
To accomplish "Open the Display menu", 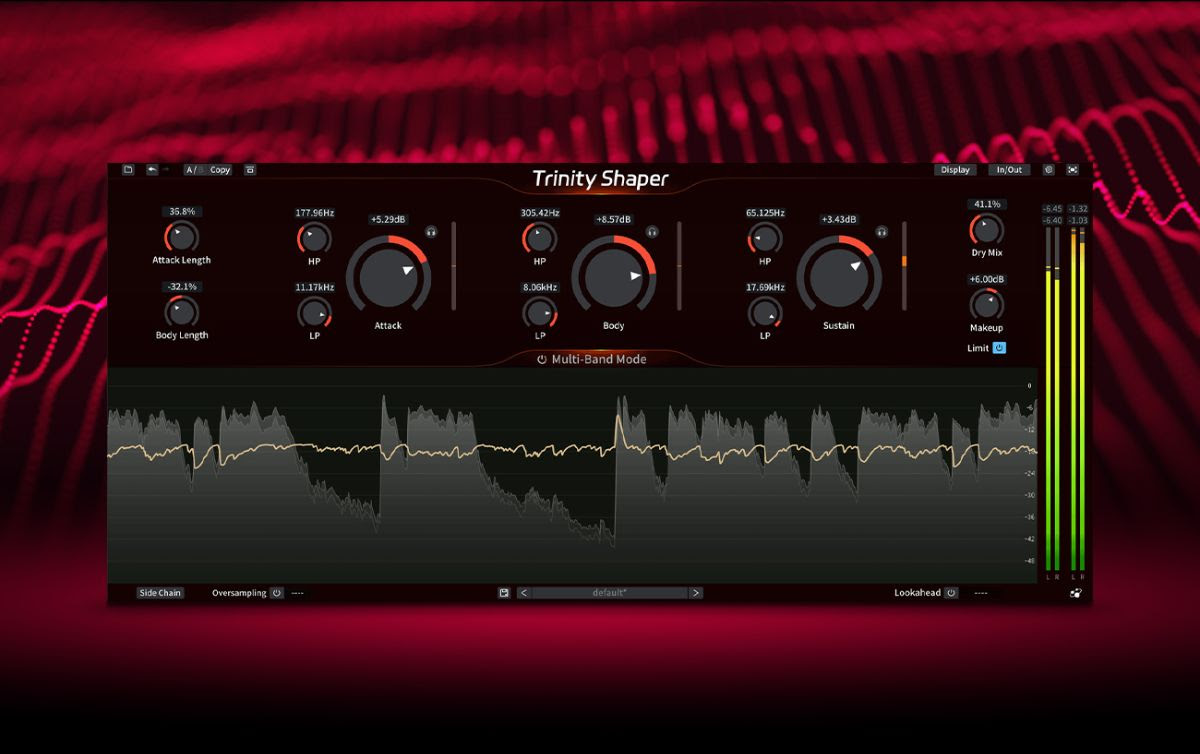I will pyautogui.click(x=955, y=170).
